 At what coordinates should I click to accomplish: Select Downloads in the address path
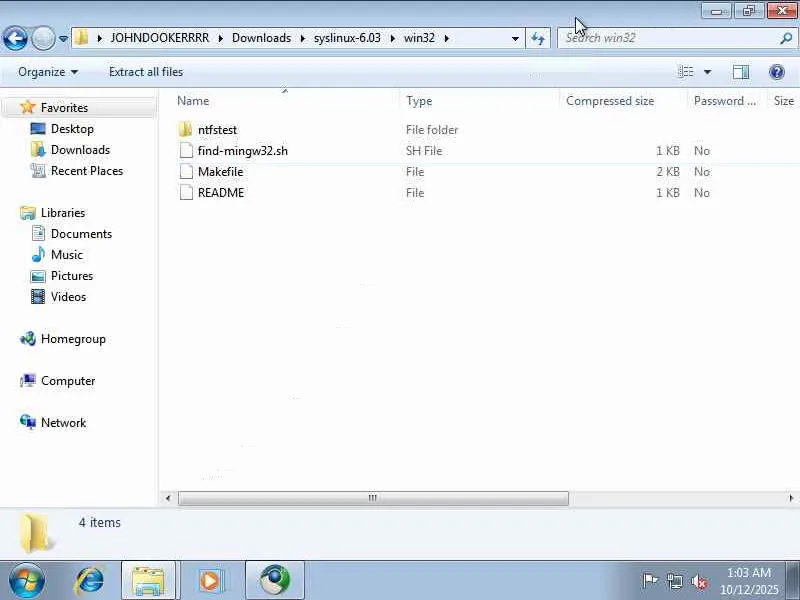[261, 38]
